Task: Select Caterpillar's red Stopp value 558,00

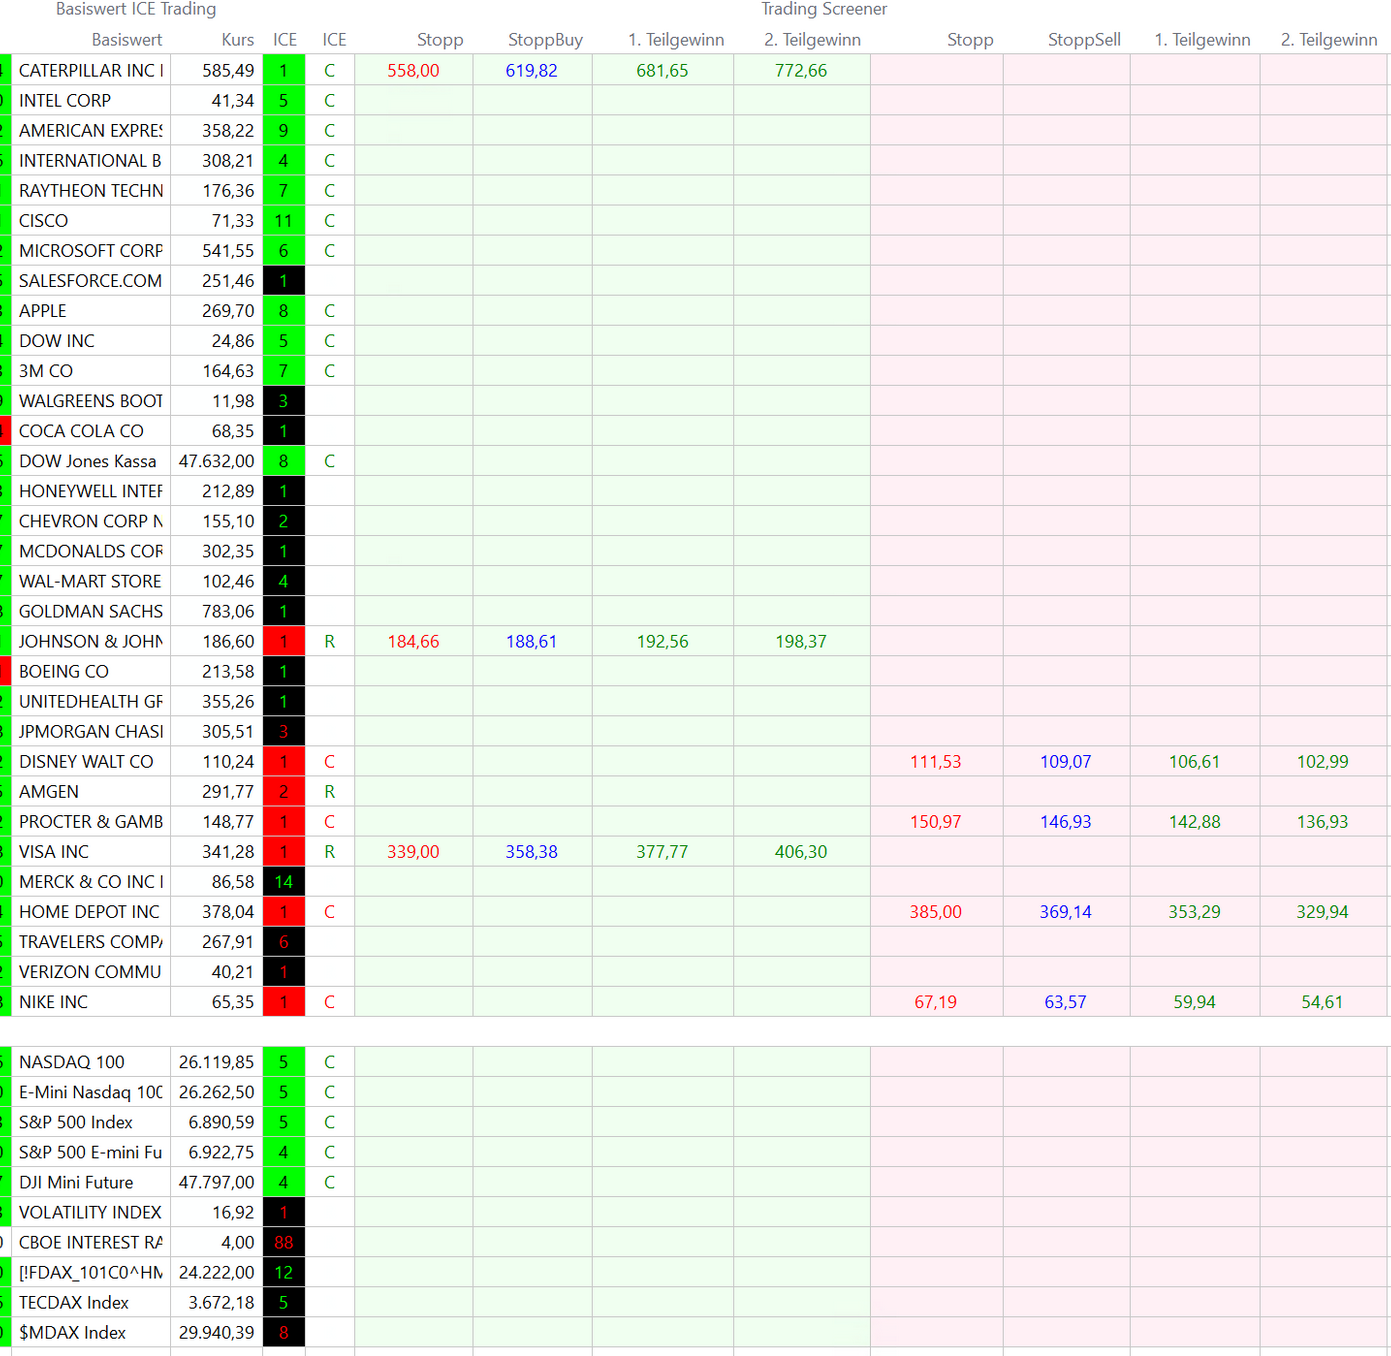Action: [x=413, y=71]
